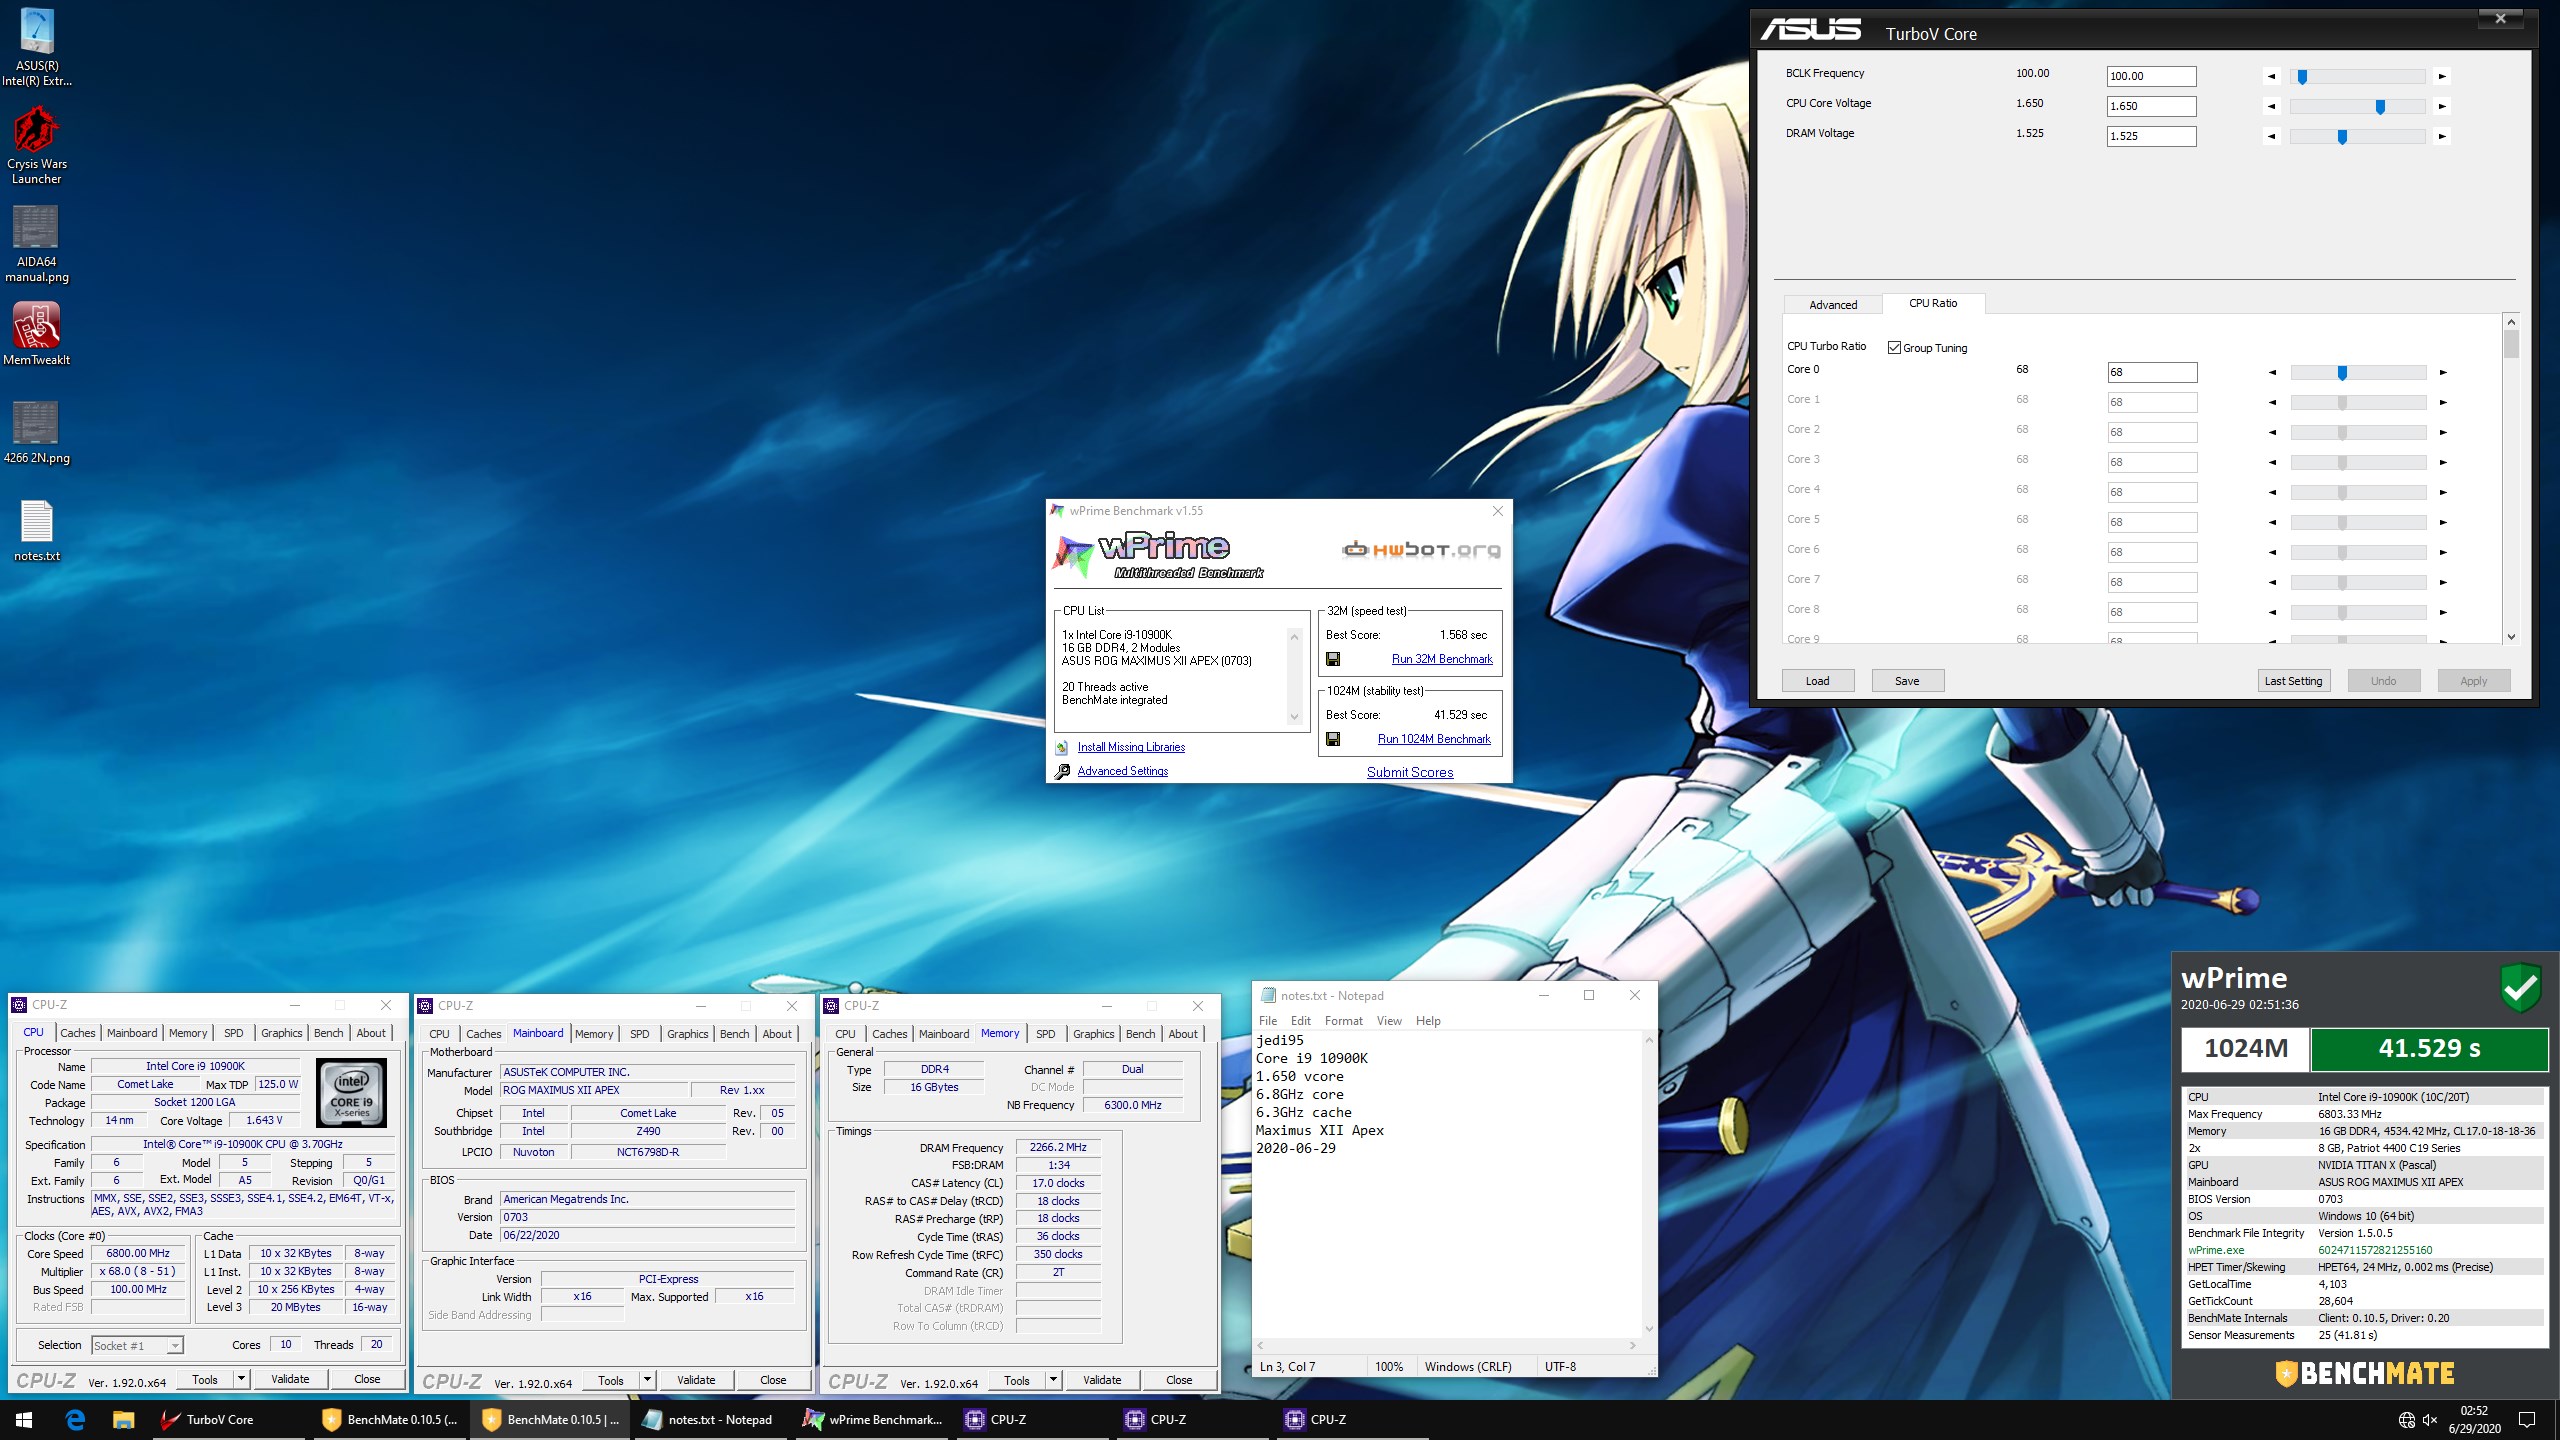
Task: Click the DRAM Voltage slider handle
Action: [2342, 136]
